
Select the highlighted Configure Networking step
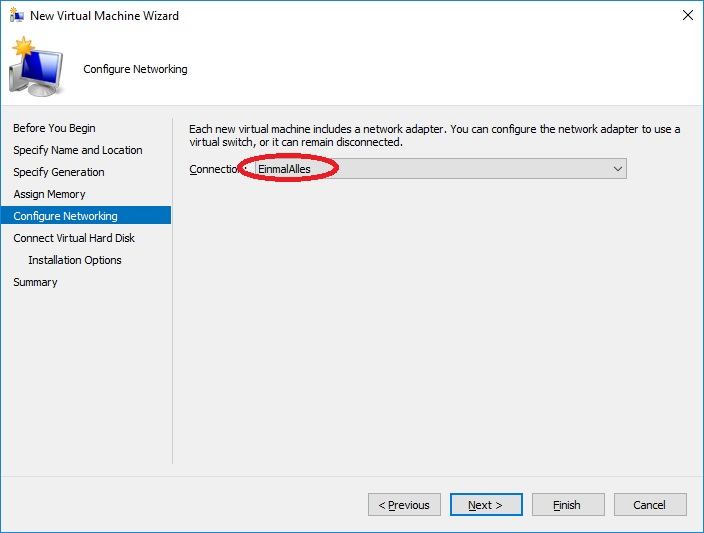click(x=65, y=216)
